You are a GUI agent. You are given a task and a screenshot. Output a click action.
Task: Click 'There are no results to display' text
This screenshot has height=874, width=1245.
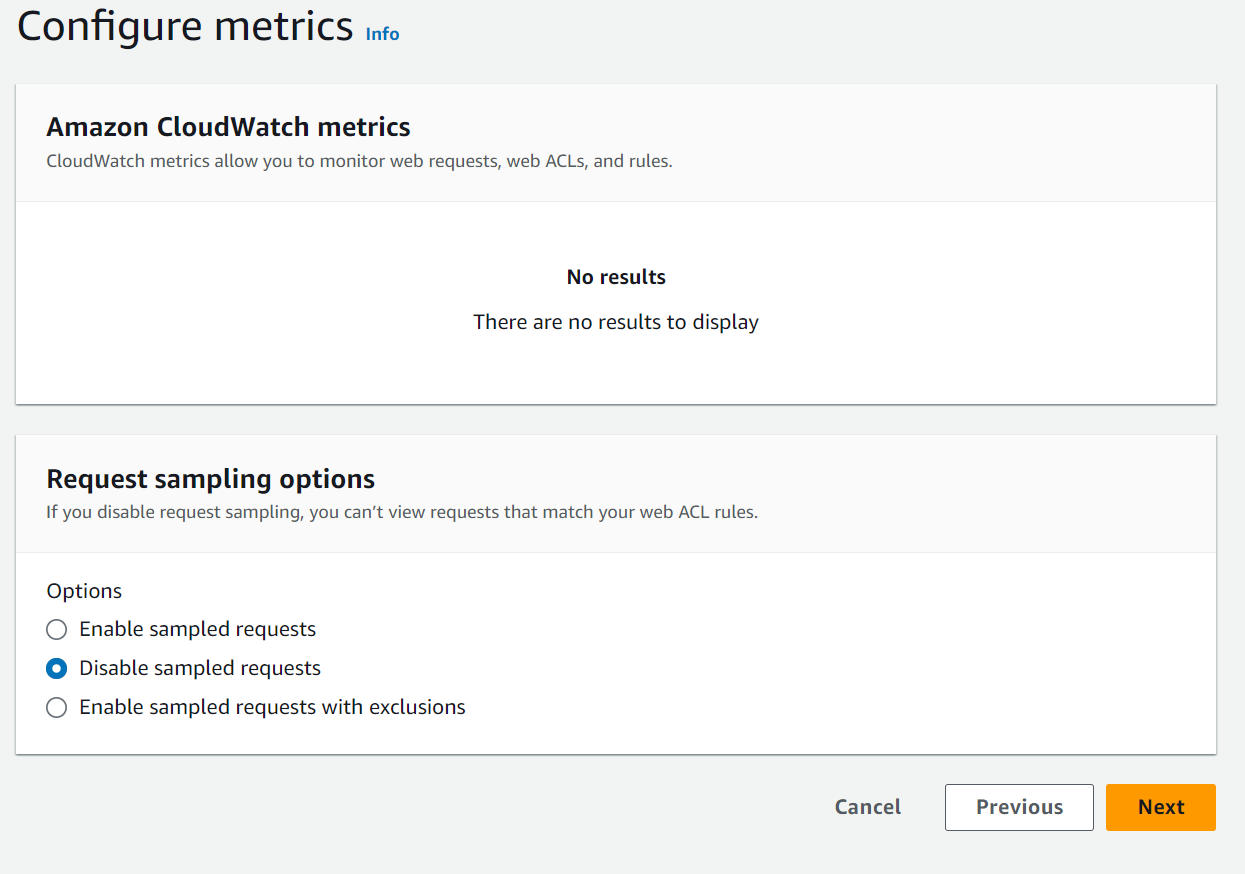(616, 322)
